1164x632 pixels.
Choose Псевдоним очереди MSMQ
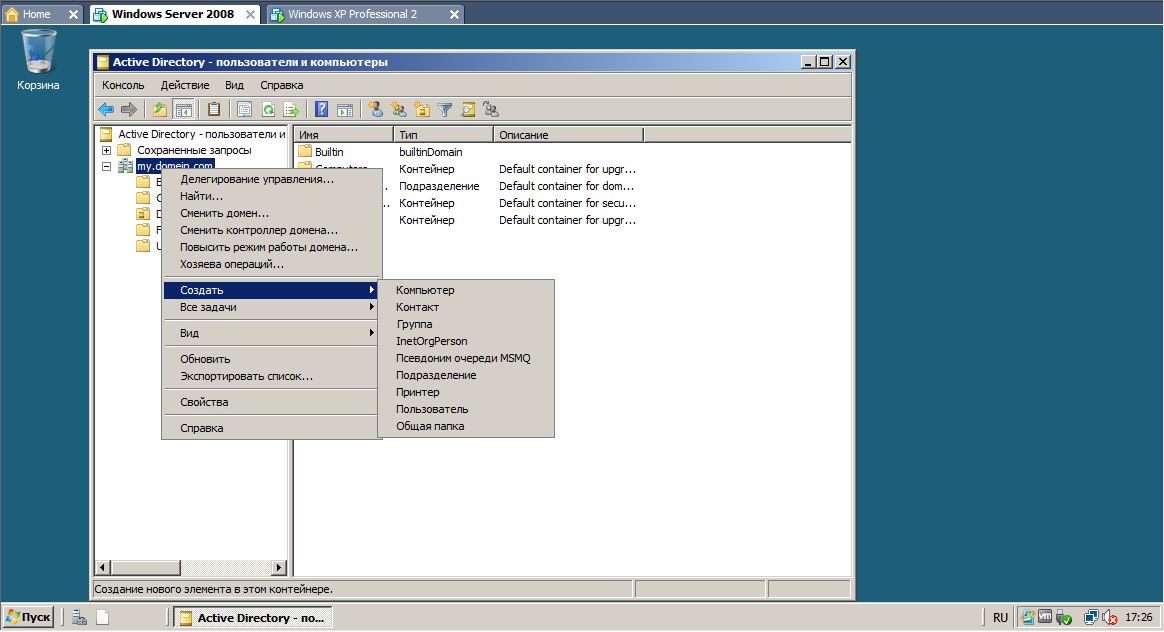tap(466, 359)
